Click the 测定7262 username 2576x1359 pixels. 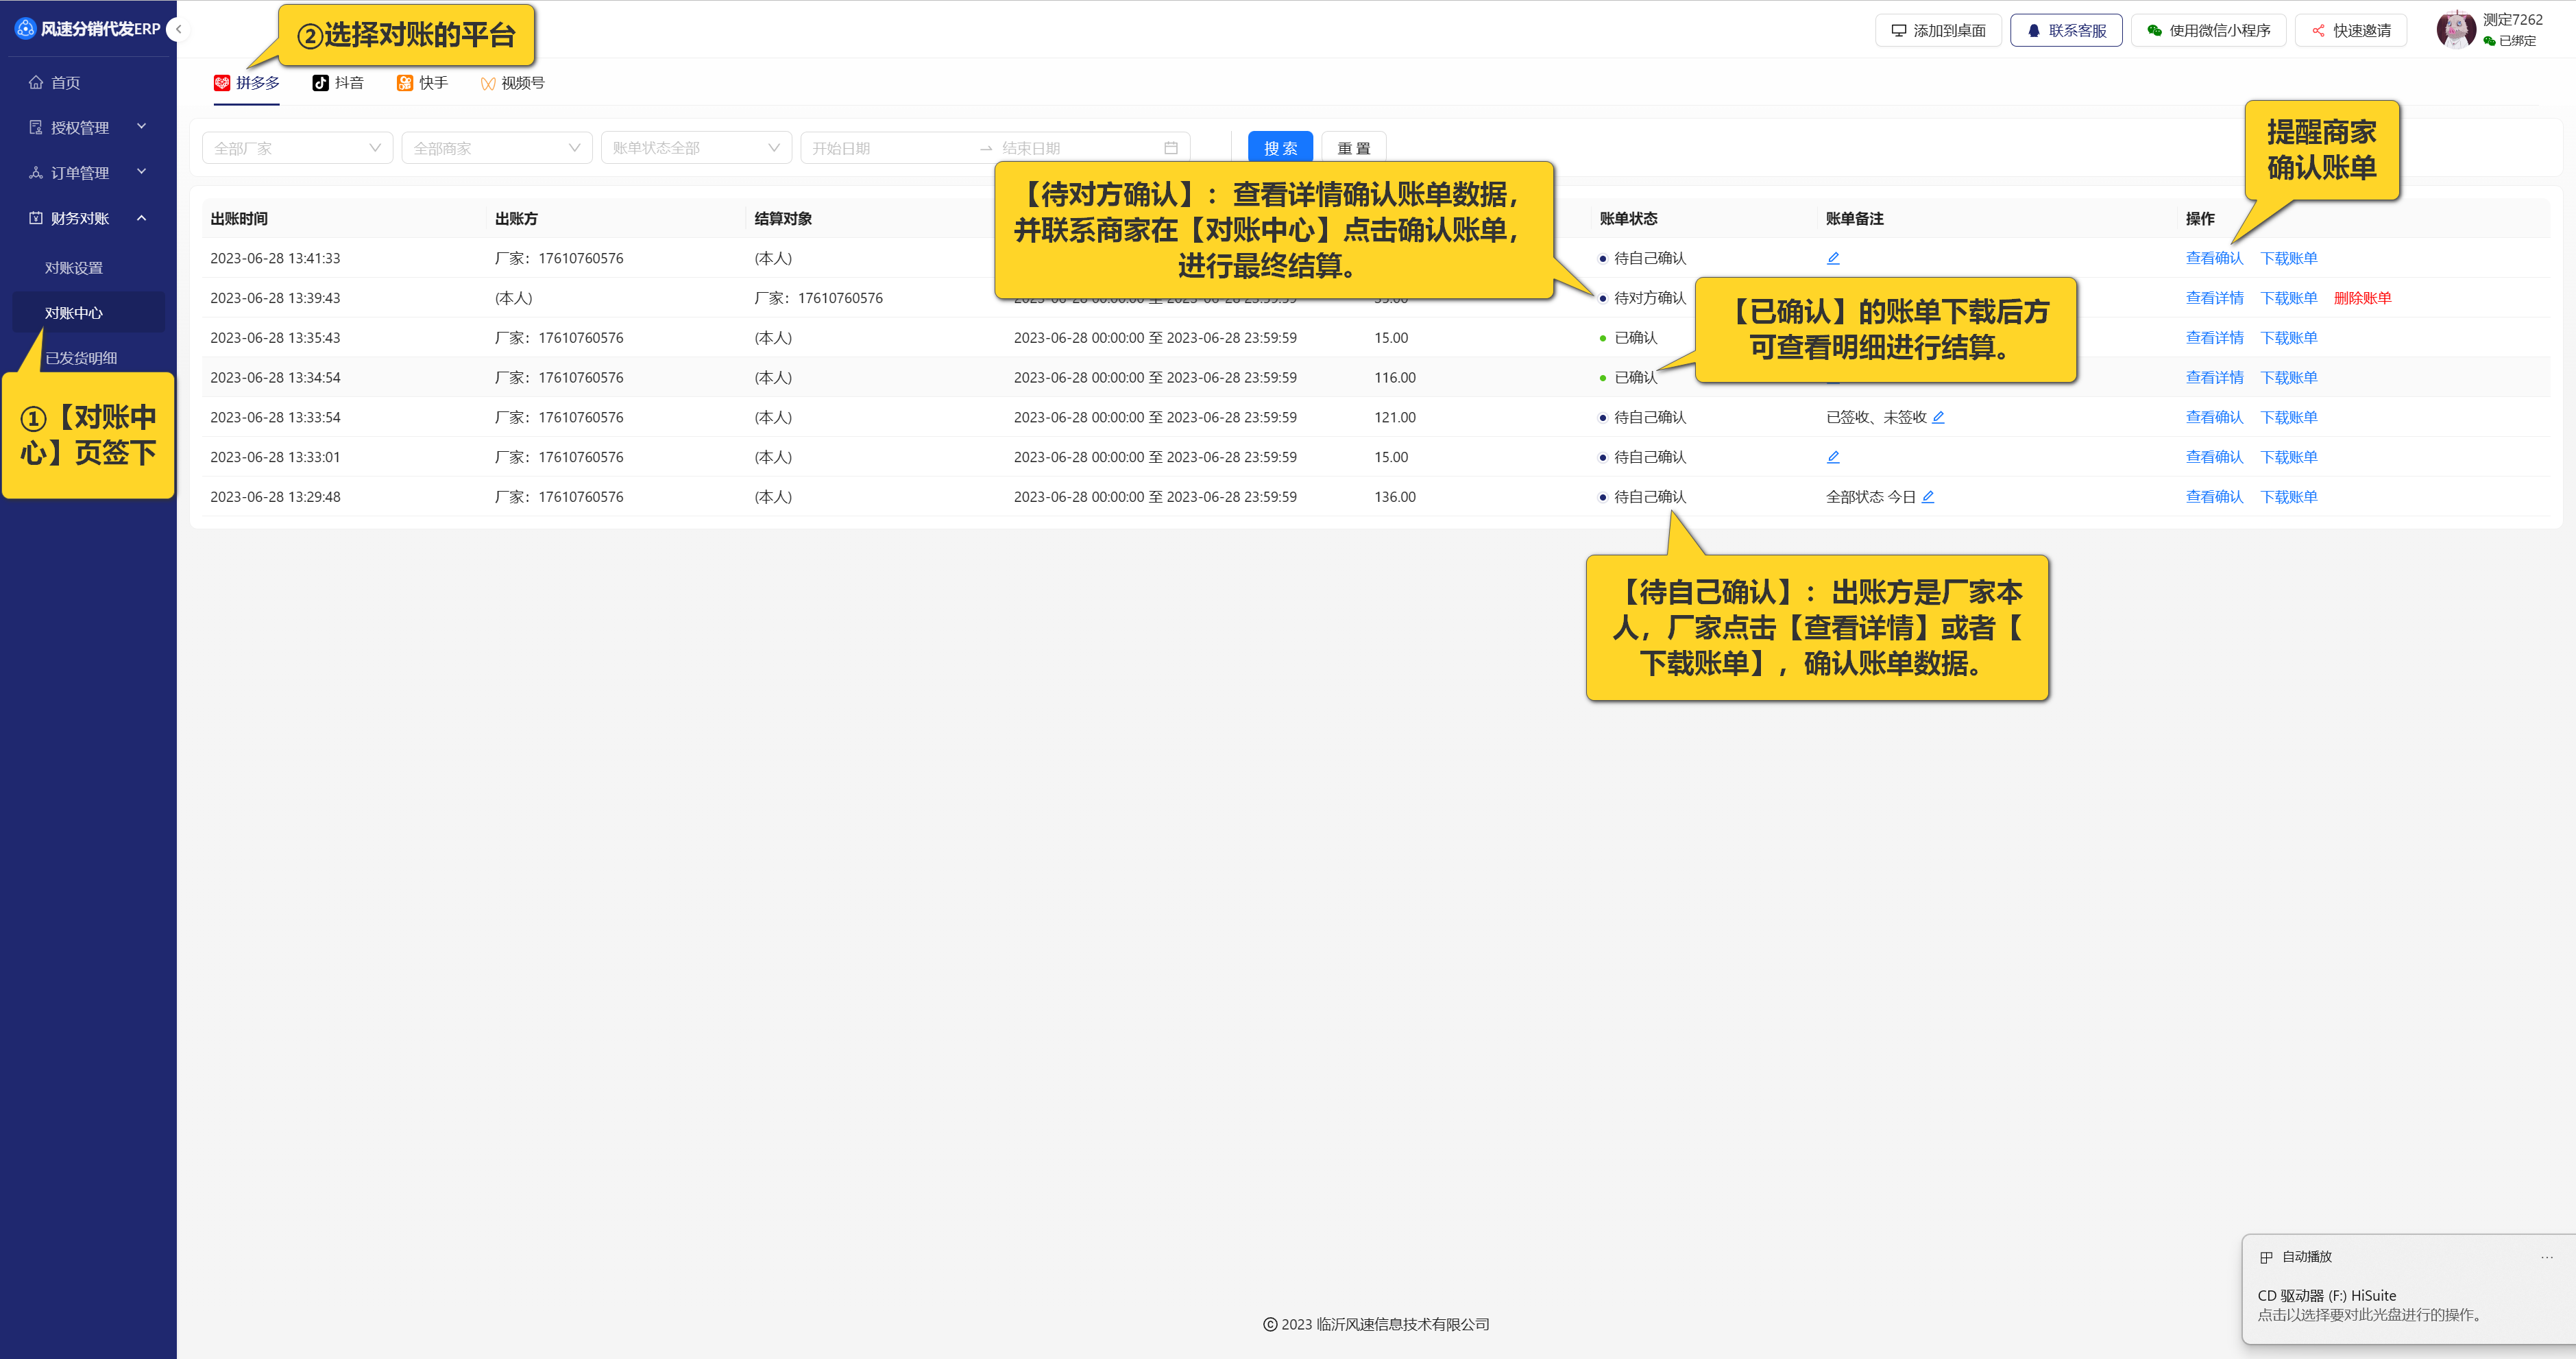pos(2512,19)
